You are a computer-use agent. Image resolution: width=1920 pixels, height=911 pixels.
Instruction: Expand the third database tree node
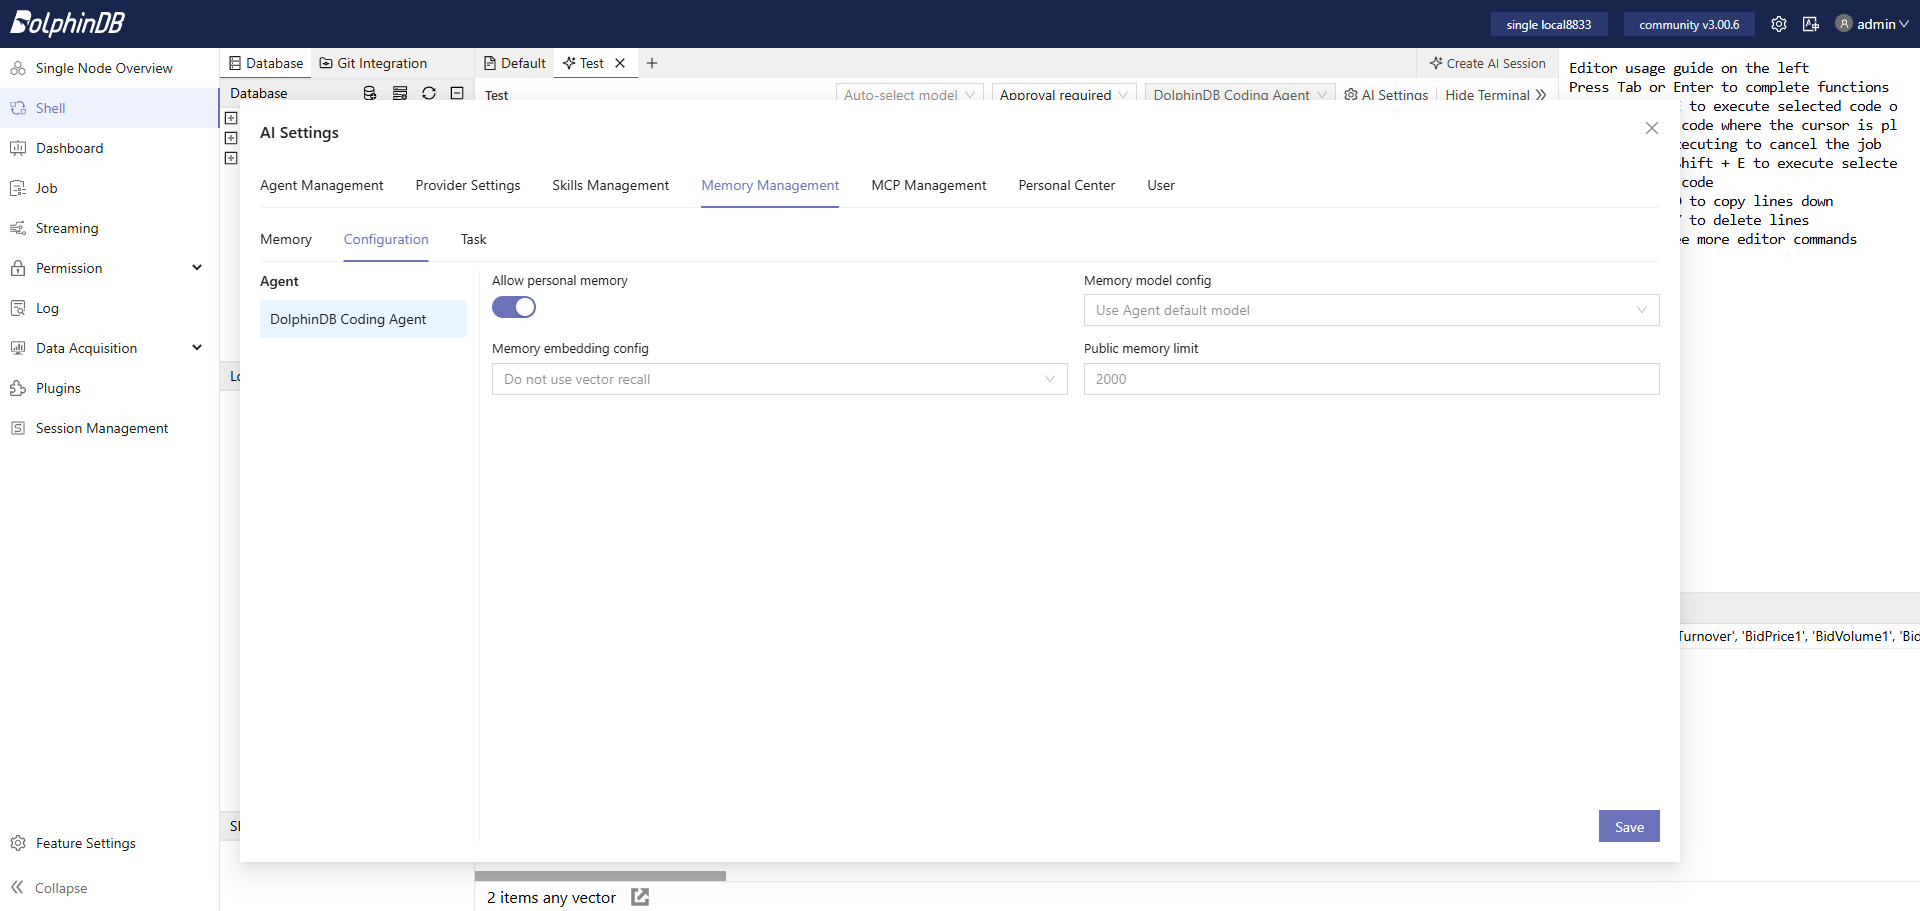(231, 158)
